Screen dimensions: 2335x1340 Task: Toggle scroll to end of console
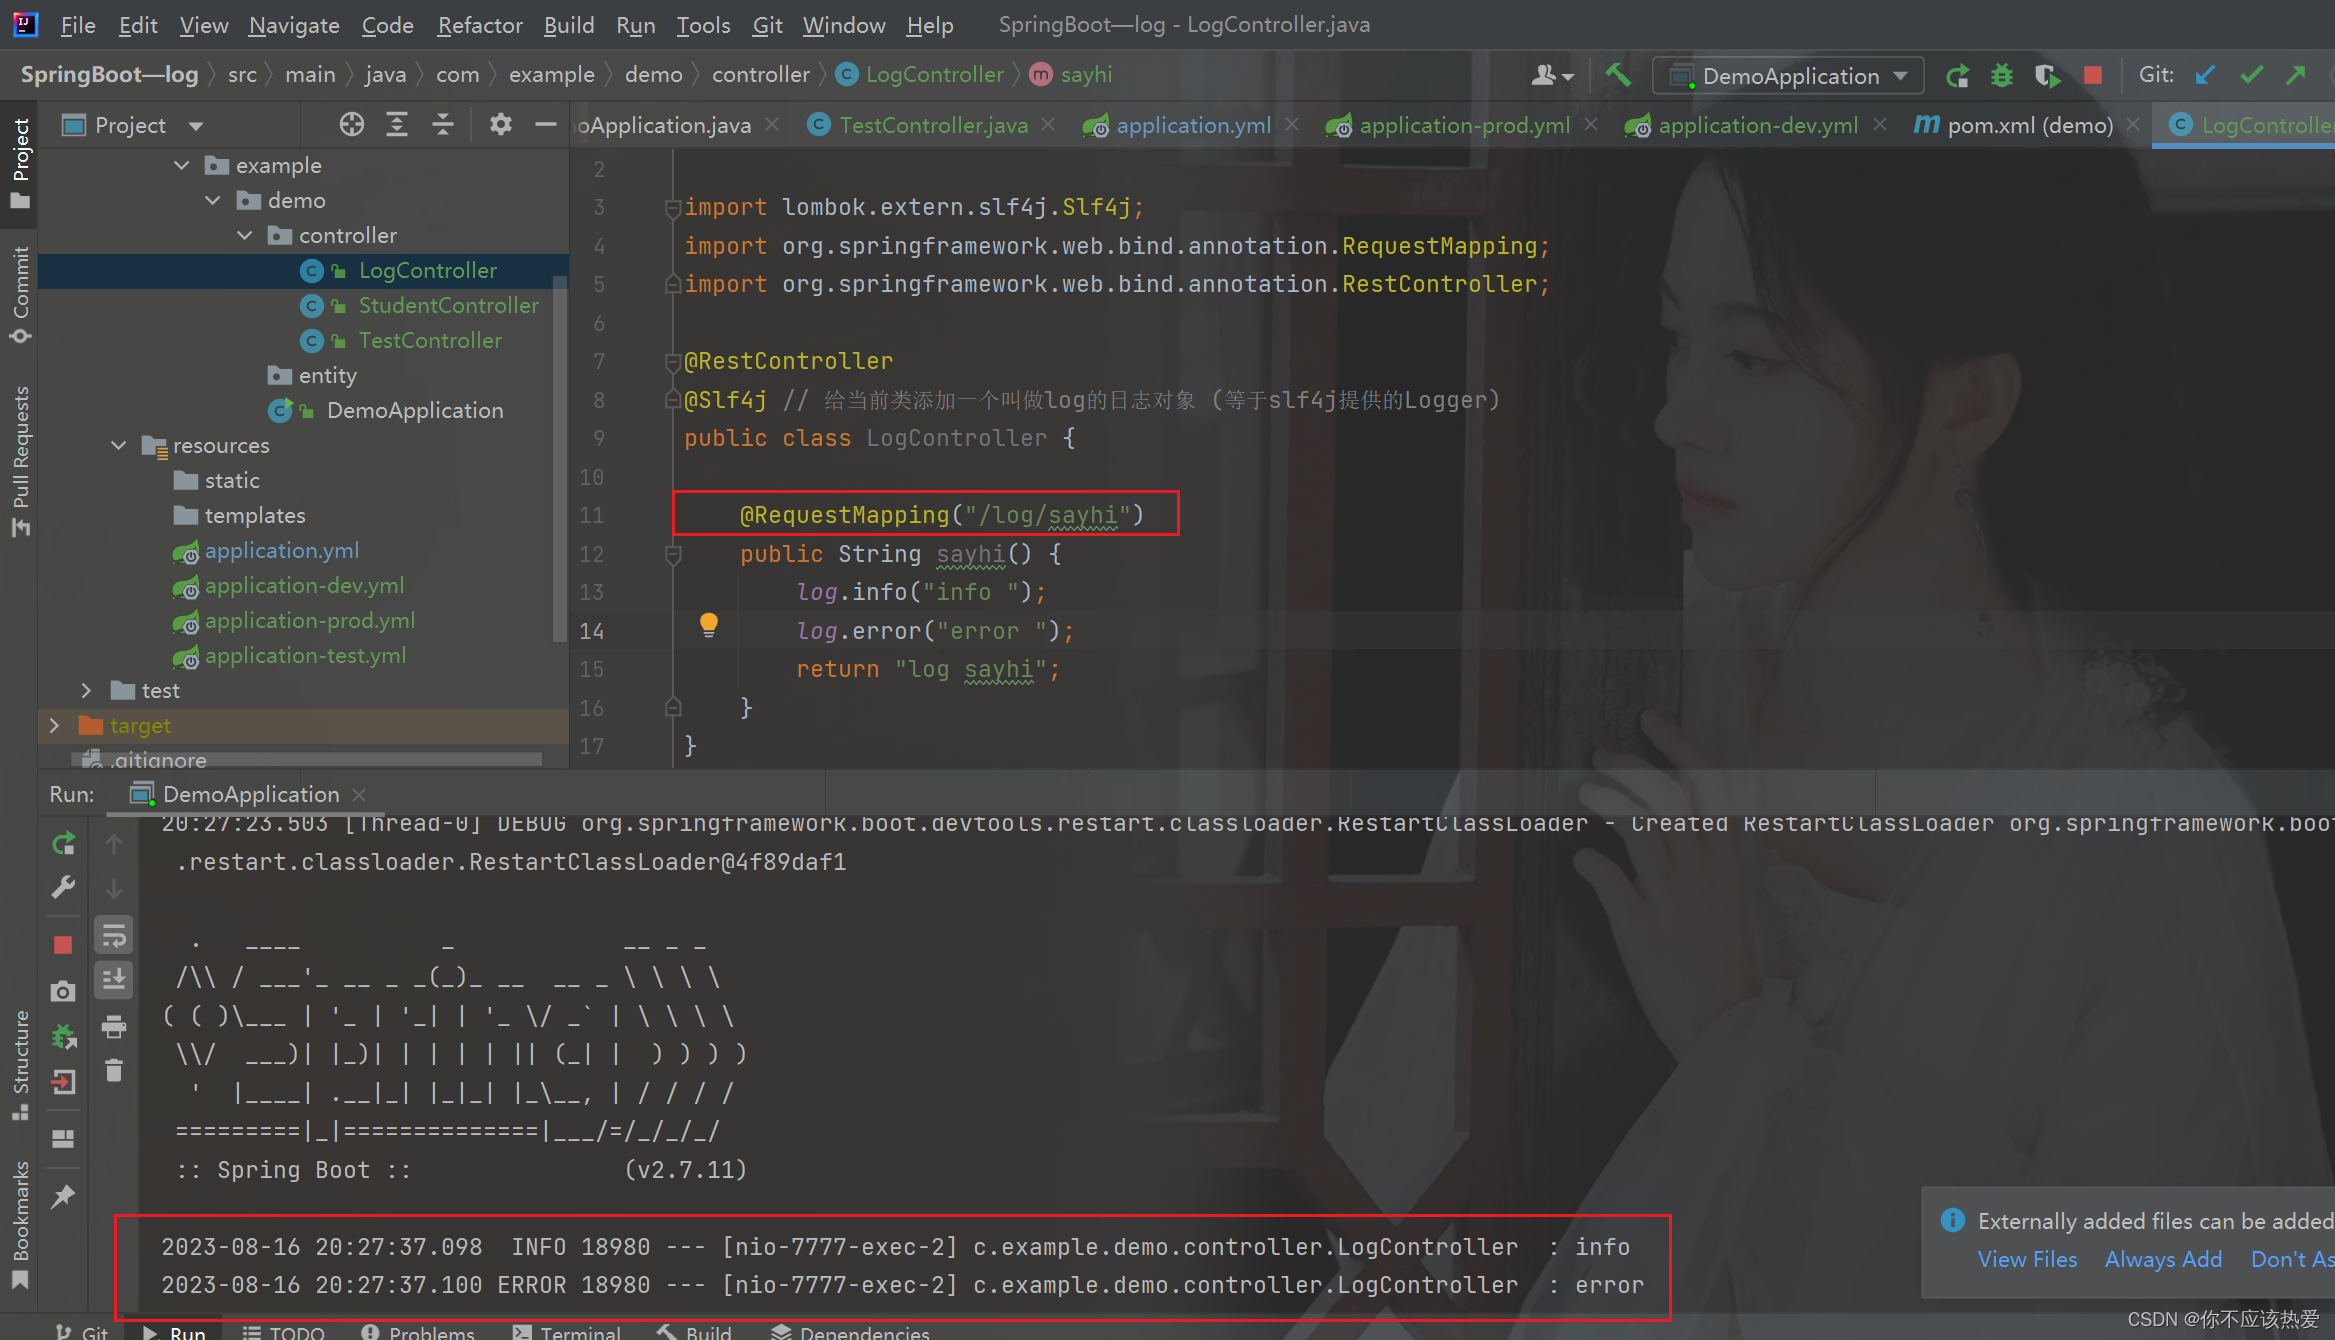114,979
